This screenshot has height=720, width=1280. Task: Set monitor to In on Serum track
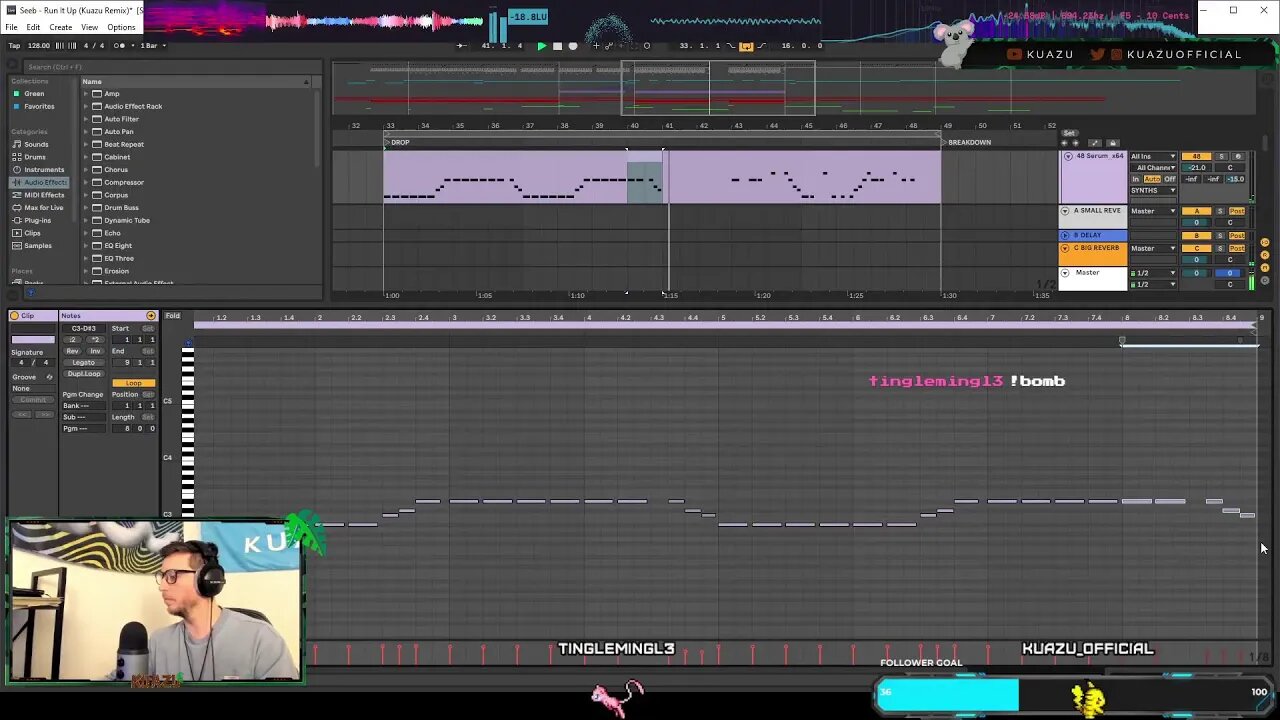[x=1135, y=179]
